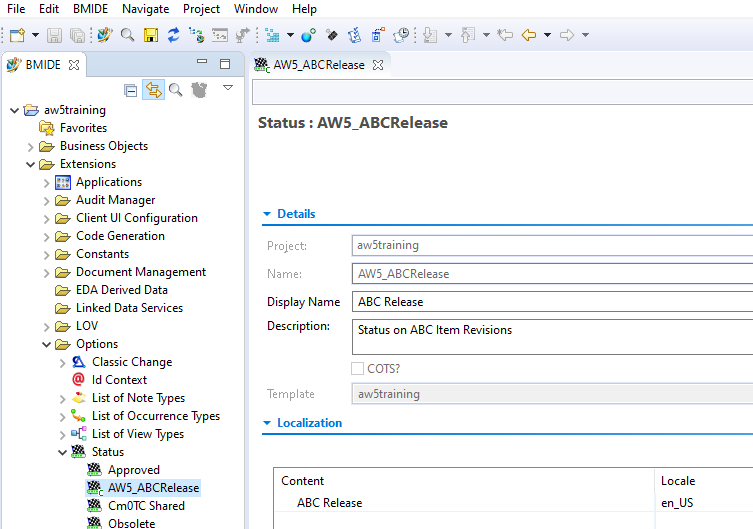Click the magnifier search icon in main toolbar
This screenshot has height=529, width=753.
(x=127, y=35)
